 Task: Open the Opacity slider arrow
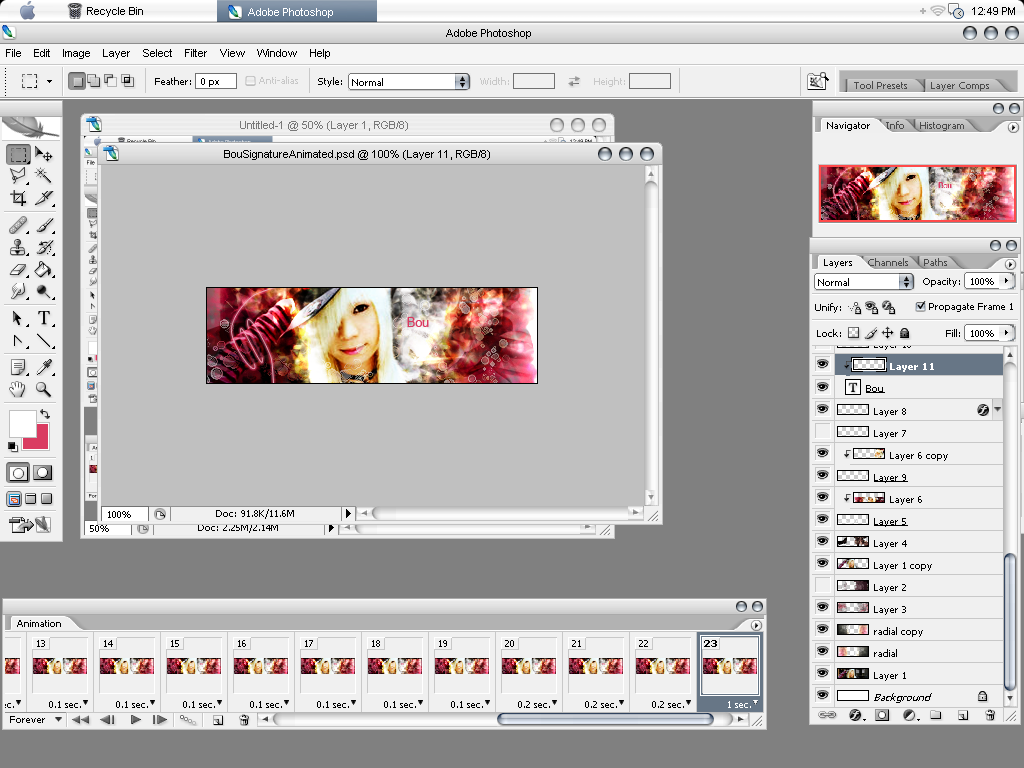coord(1006,281)
